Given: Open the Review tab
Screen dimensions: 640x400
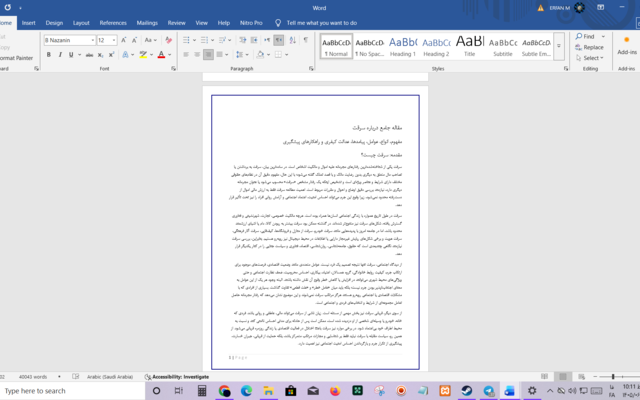Looking at the screenshot, I should tap(176, 23).
